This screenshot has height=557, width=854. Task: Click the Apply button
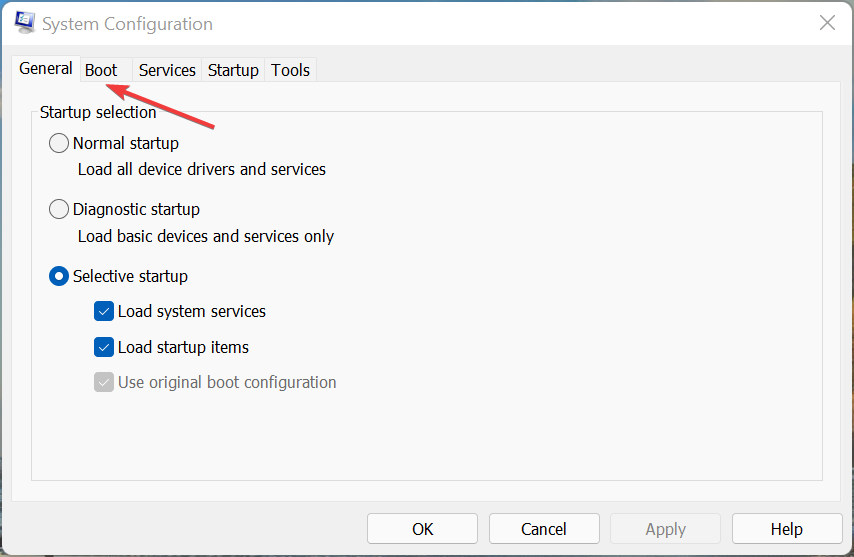665,529
